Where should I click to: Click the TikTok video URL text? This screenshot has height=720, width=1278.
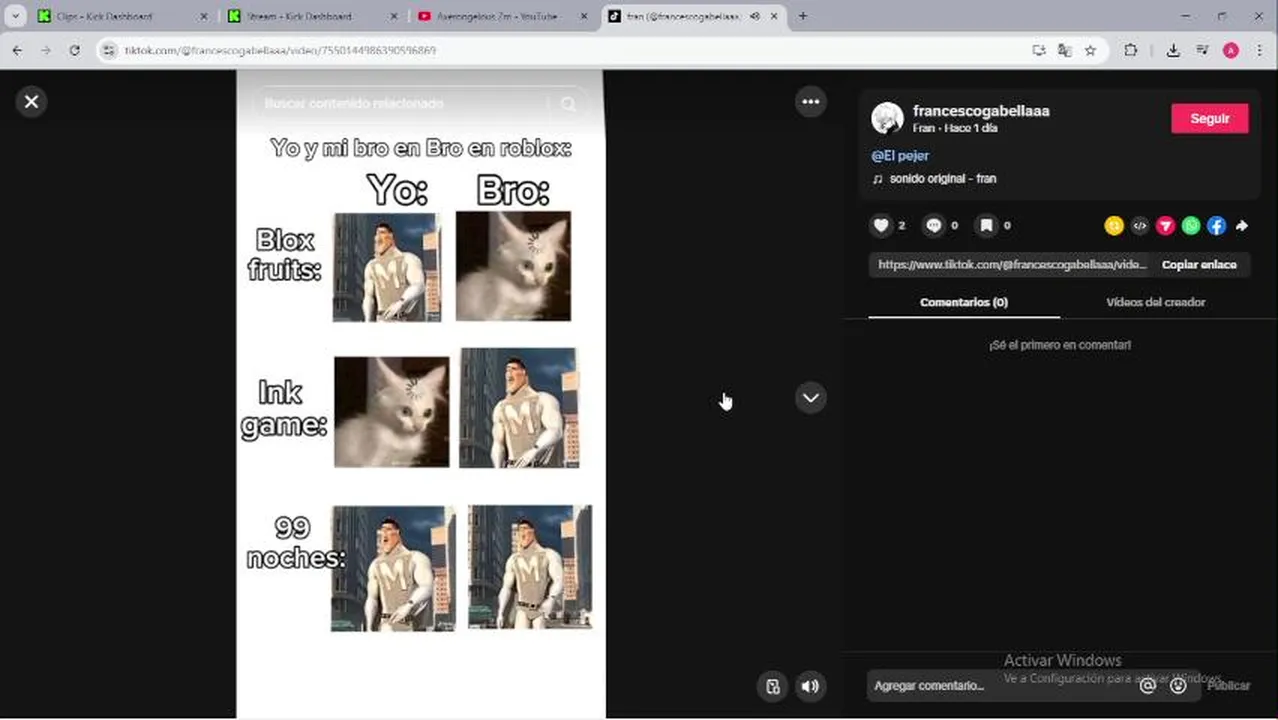(x=1011, y=265)
